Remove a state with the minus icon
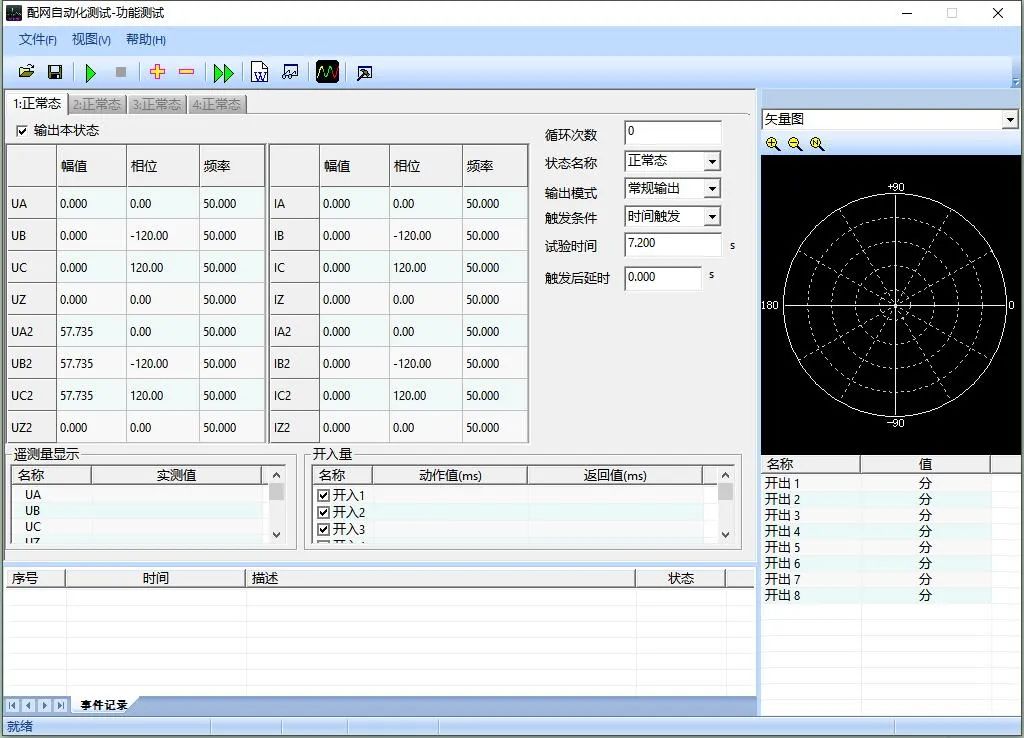 tap(186, 72)
